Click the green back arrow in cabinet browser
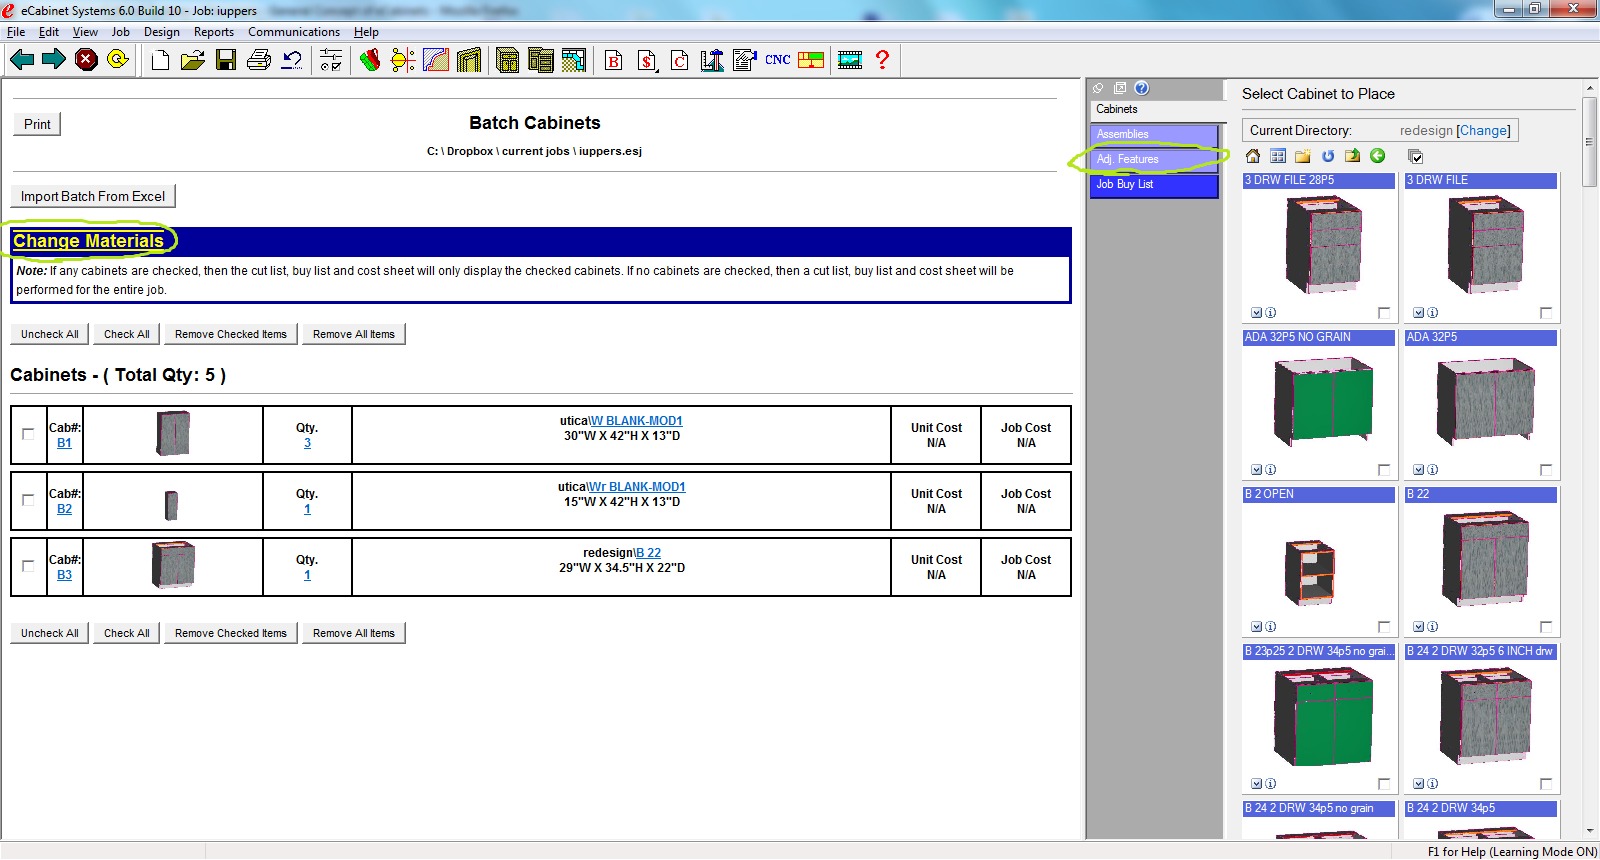 click(1378, 156)
